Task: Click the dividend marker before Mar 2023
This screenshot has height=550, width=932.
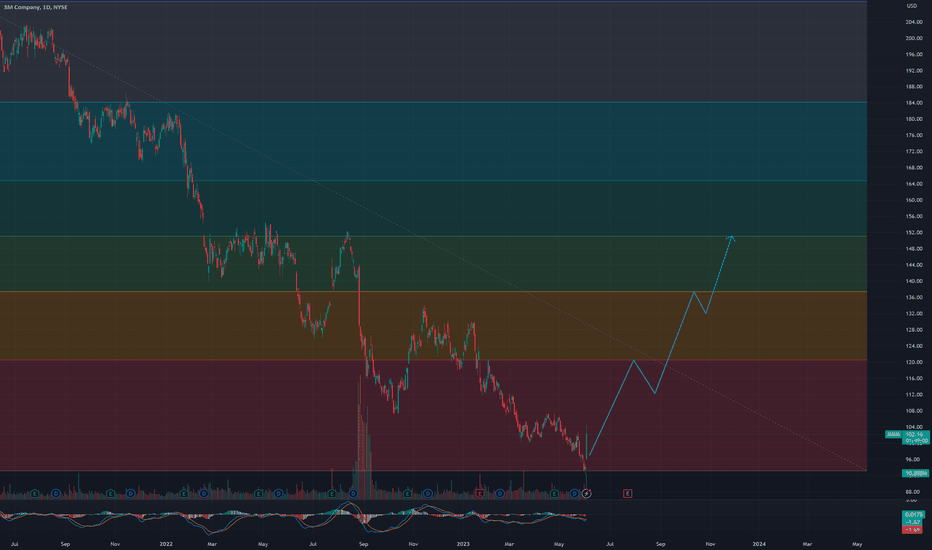Action: tap(500, 494)
